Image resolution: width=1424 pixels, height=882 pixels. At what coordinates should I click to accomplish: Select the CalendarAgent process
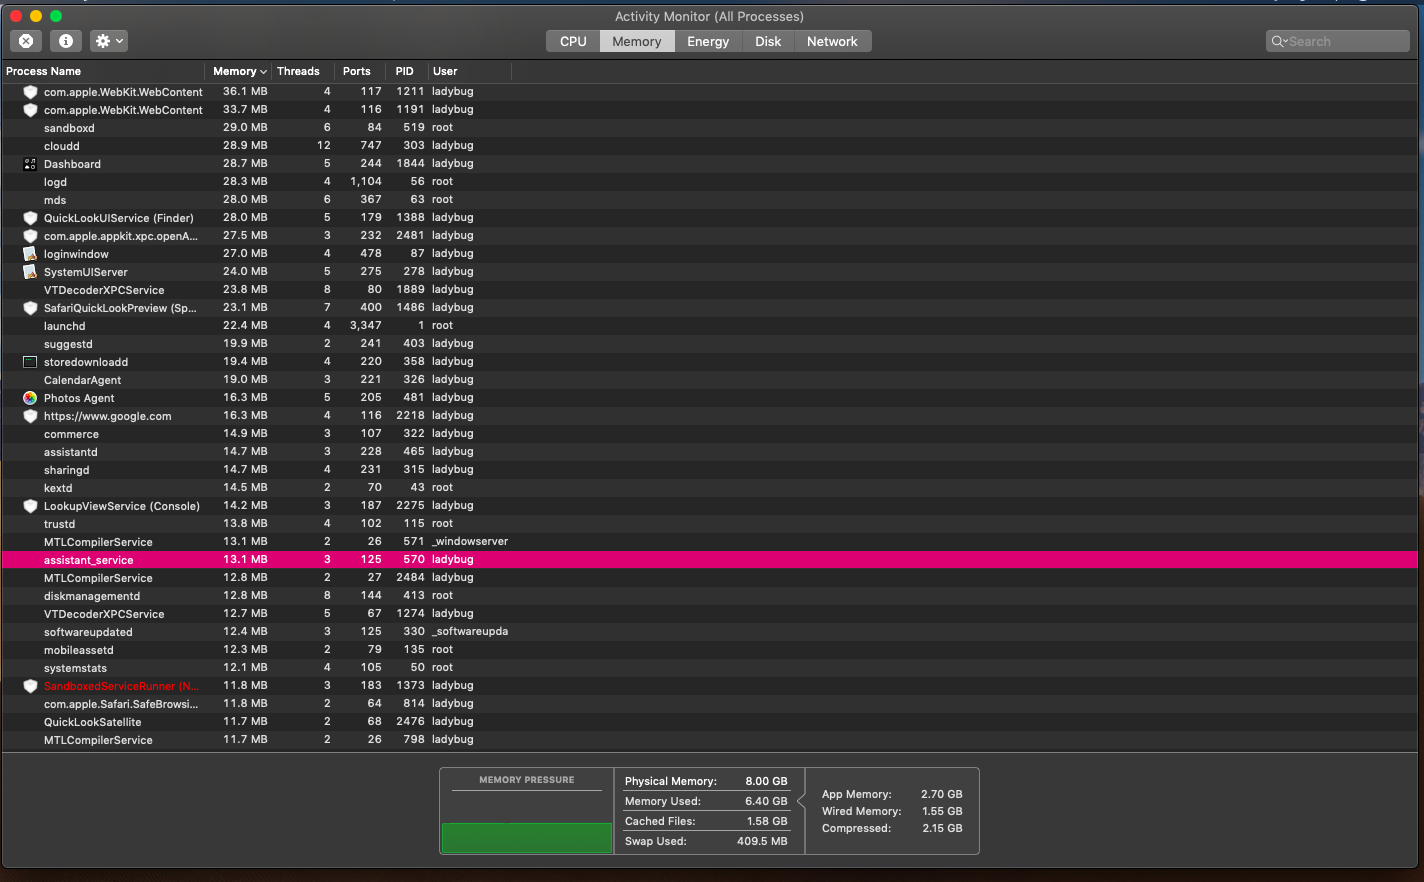[709, 380]
